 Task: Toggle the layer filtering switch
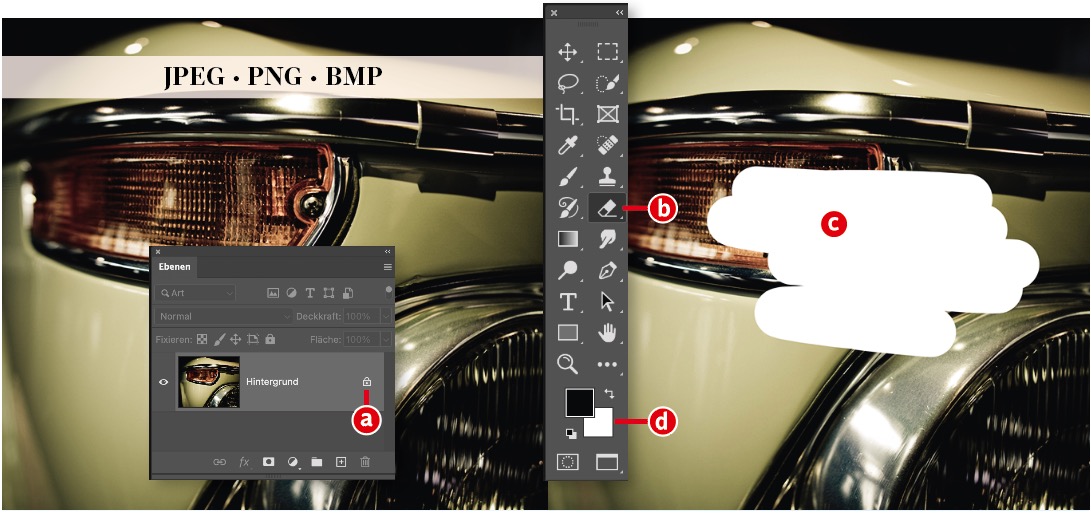tap(388, 292)
